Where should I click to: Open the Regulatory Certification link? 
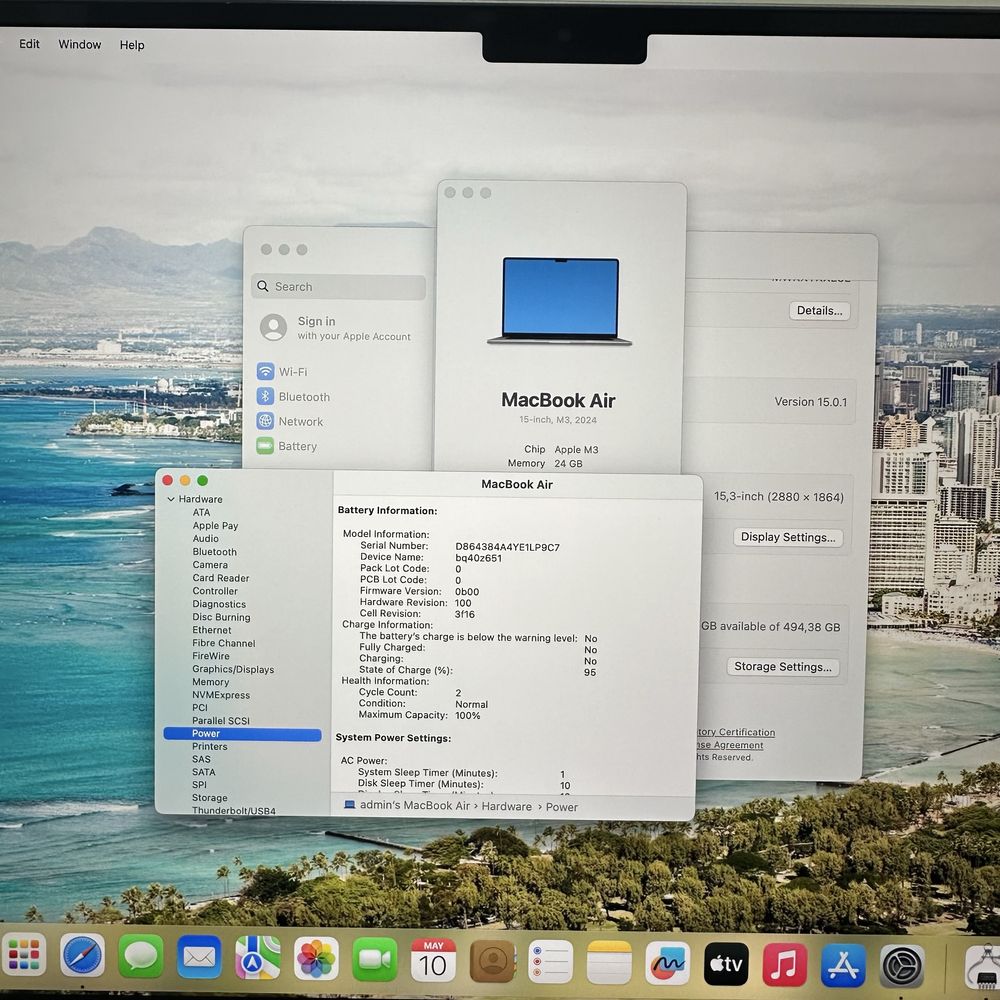(x=735, y=732)
